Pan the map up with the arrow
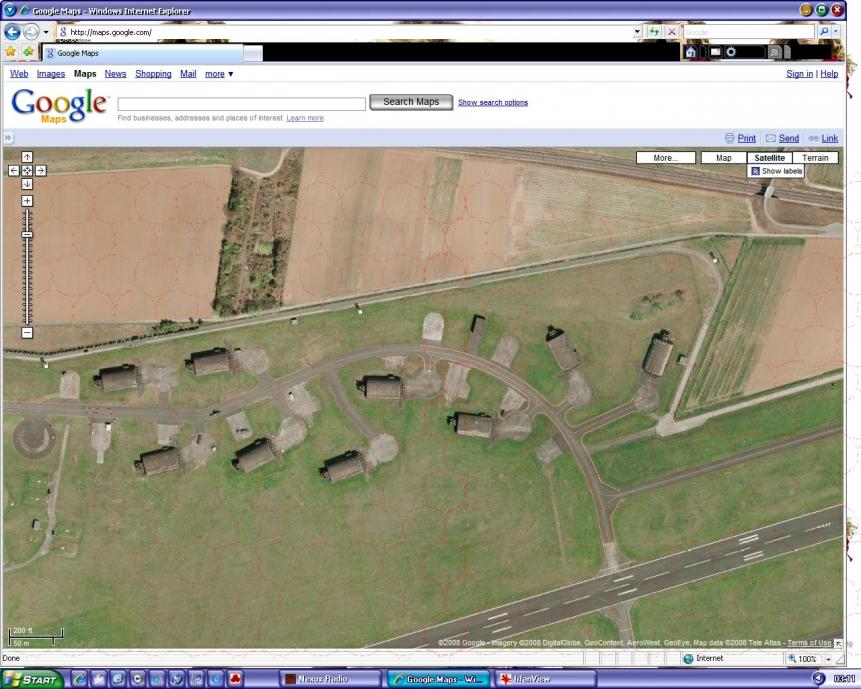The image size is (861, 689). [27, 157]
